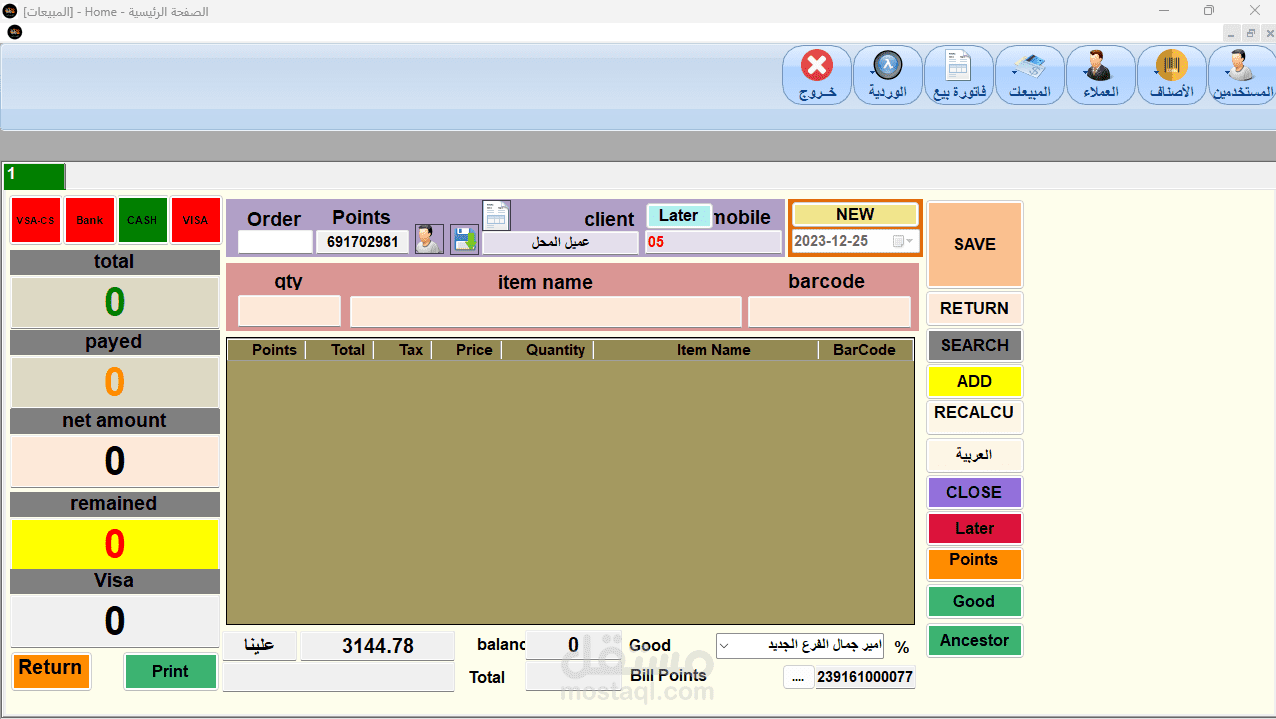
Task: Click the purple CLOSE button
Action: 975,492
